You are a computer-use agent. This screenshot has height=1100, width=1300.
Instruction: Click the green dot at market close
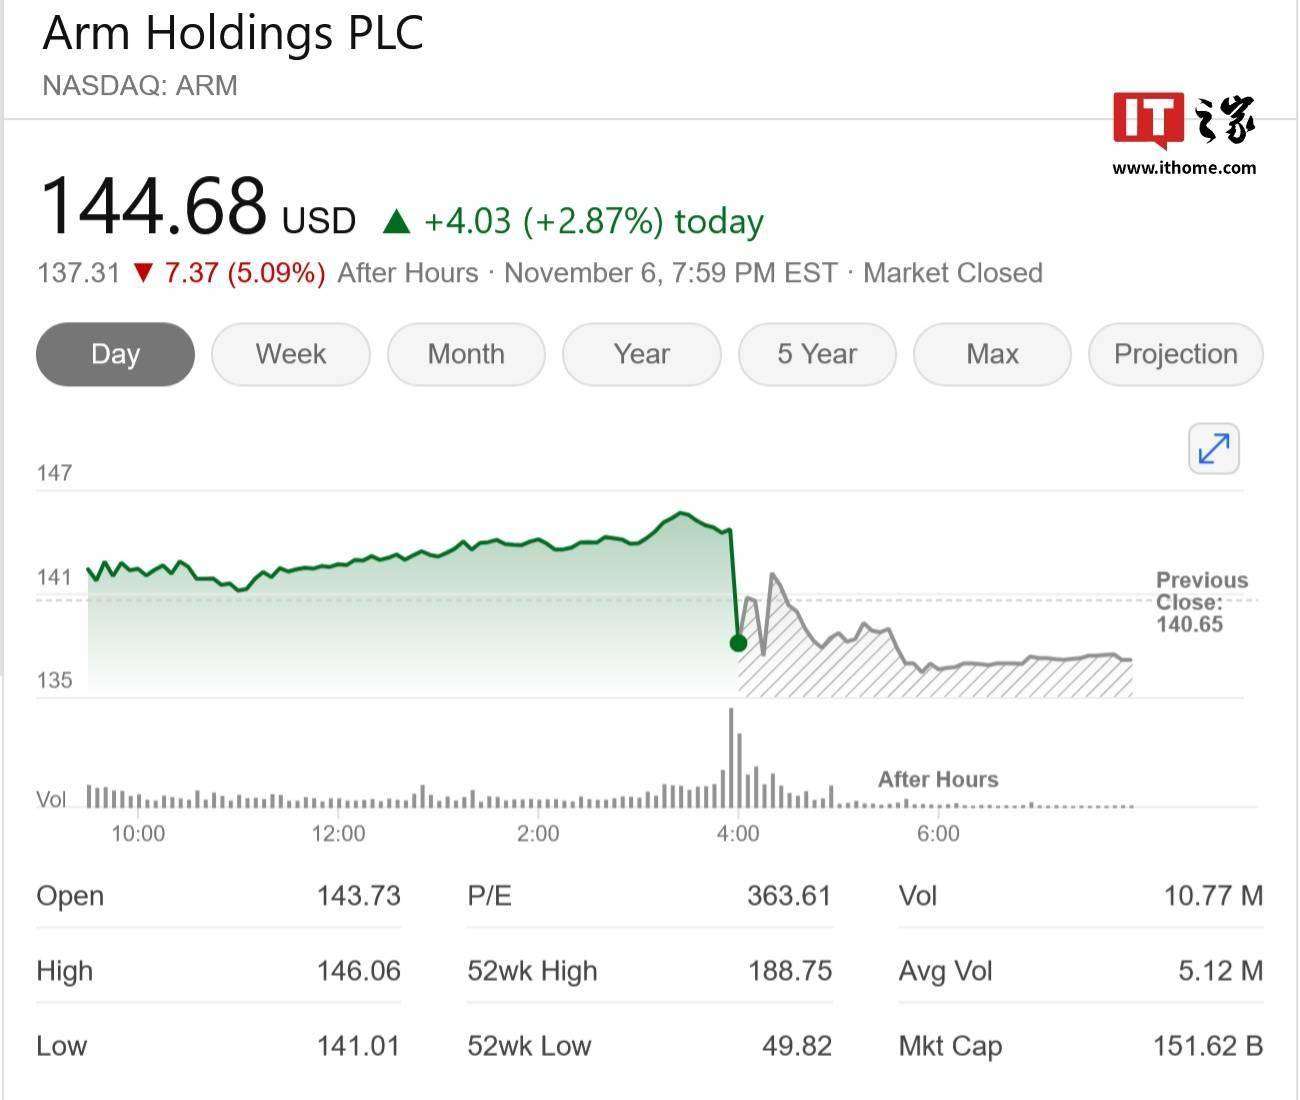[x=738, y=643]
